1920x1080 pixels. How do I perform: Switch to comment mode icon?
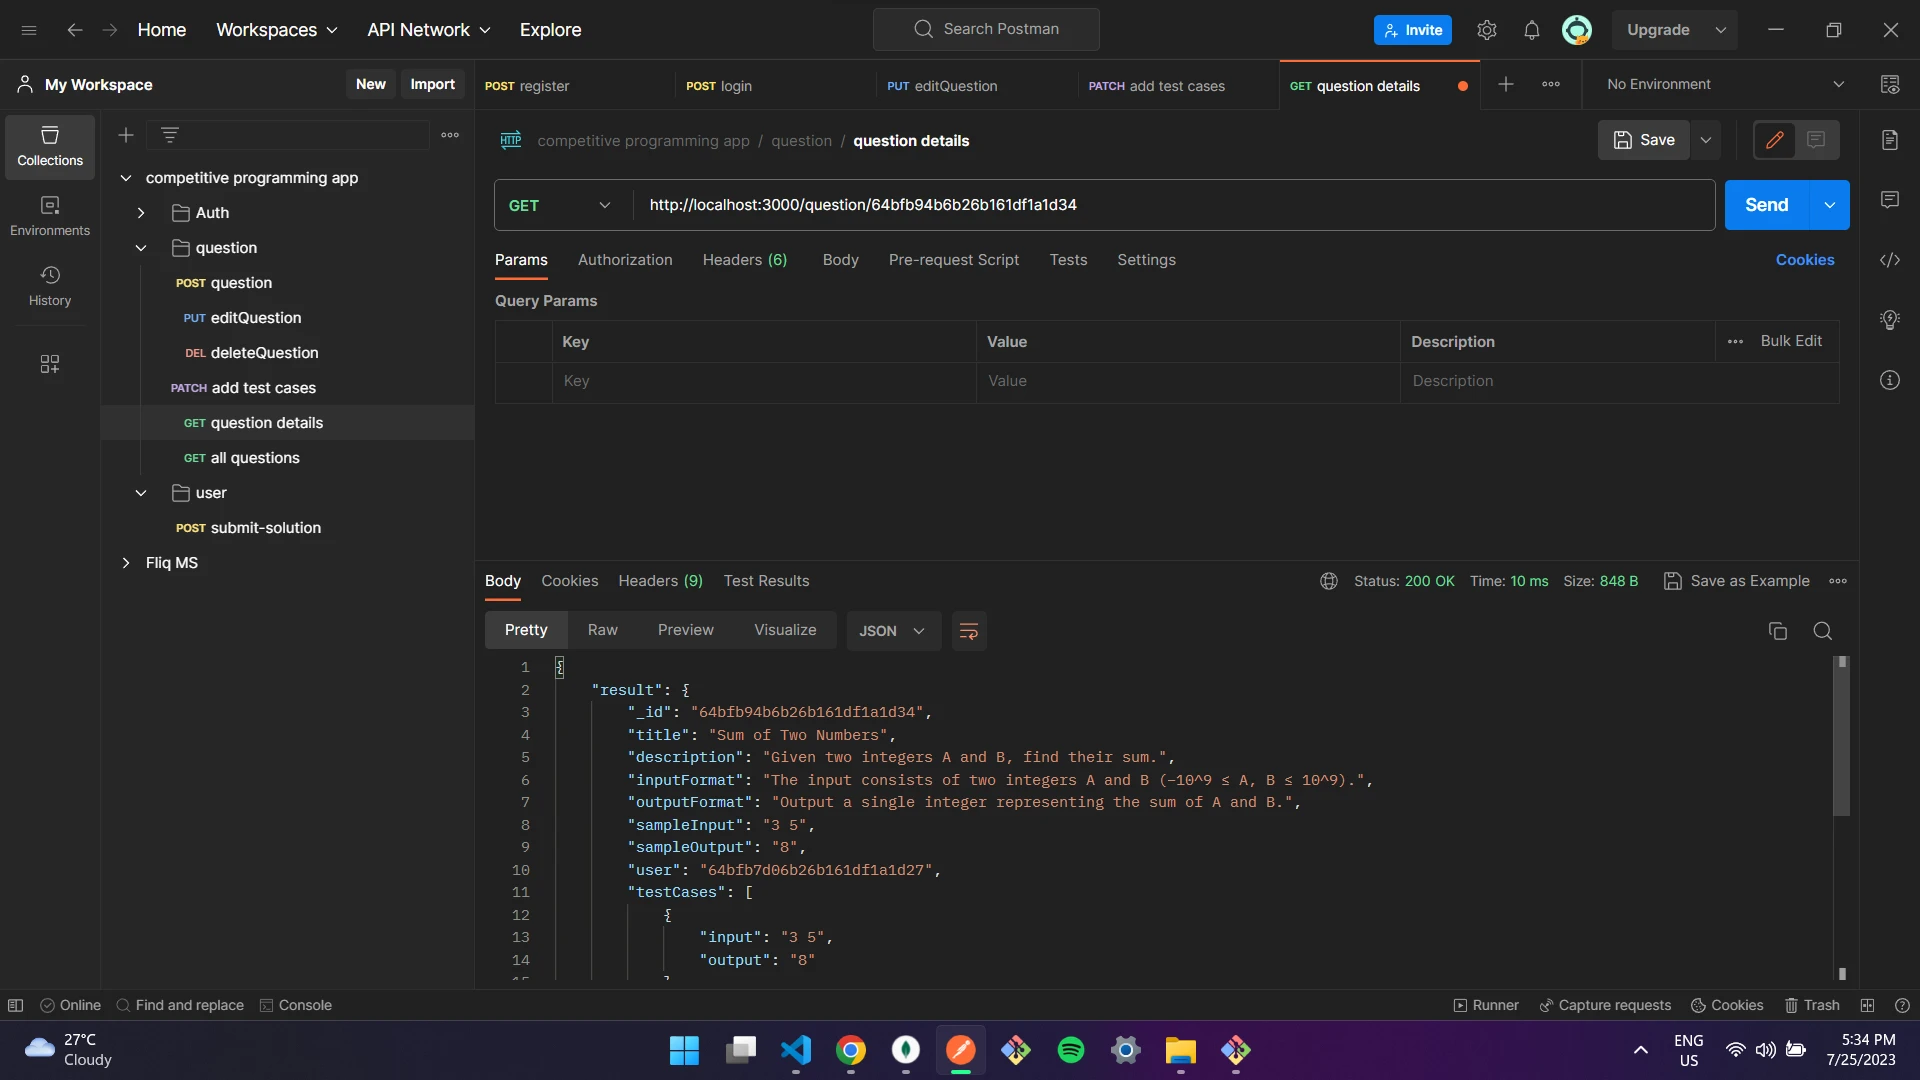[x=1817, y=140]
